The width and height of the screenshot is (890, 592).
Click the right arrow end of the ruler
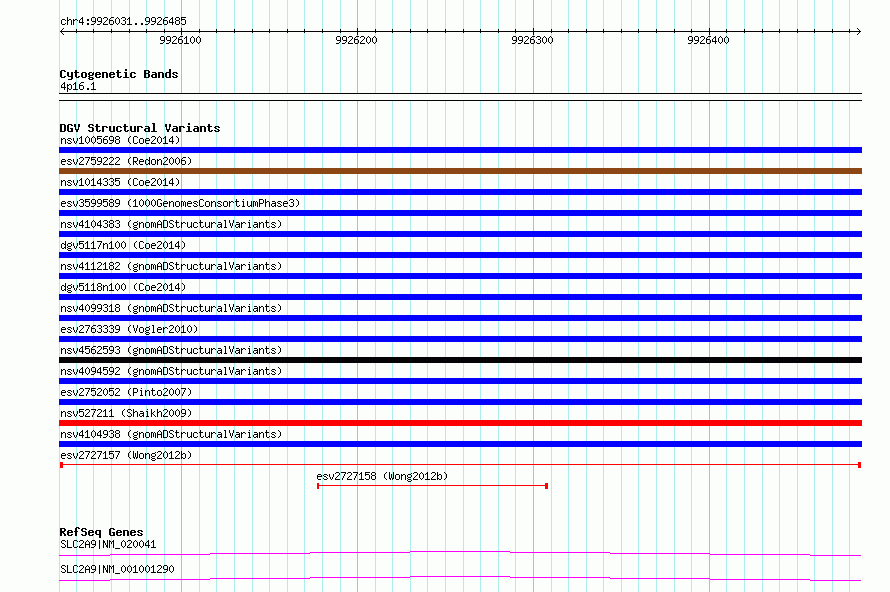click(858, 31)
